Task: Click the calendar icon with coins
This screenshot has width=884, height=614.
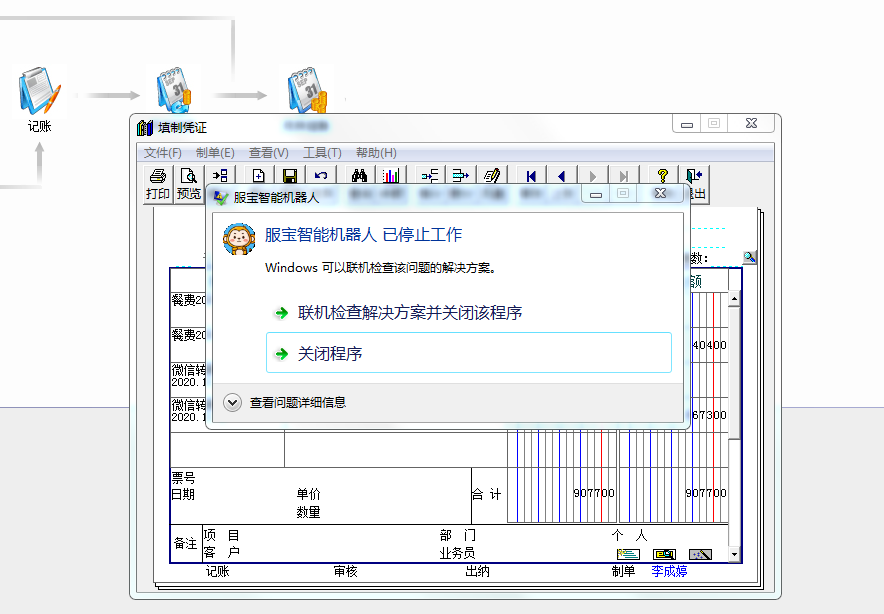Action: tap(307, 90)
